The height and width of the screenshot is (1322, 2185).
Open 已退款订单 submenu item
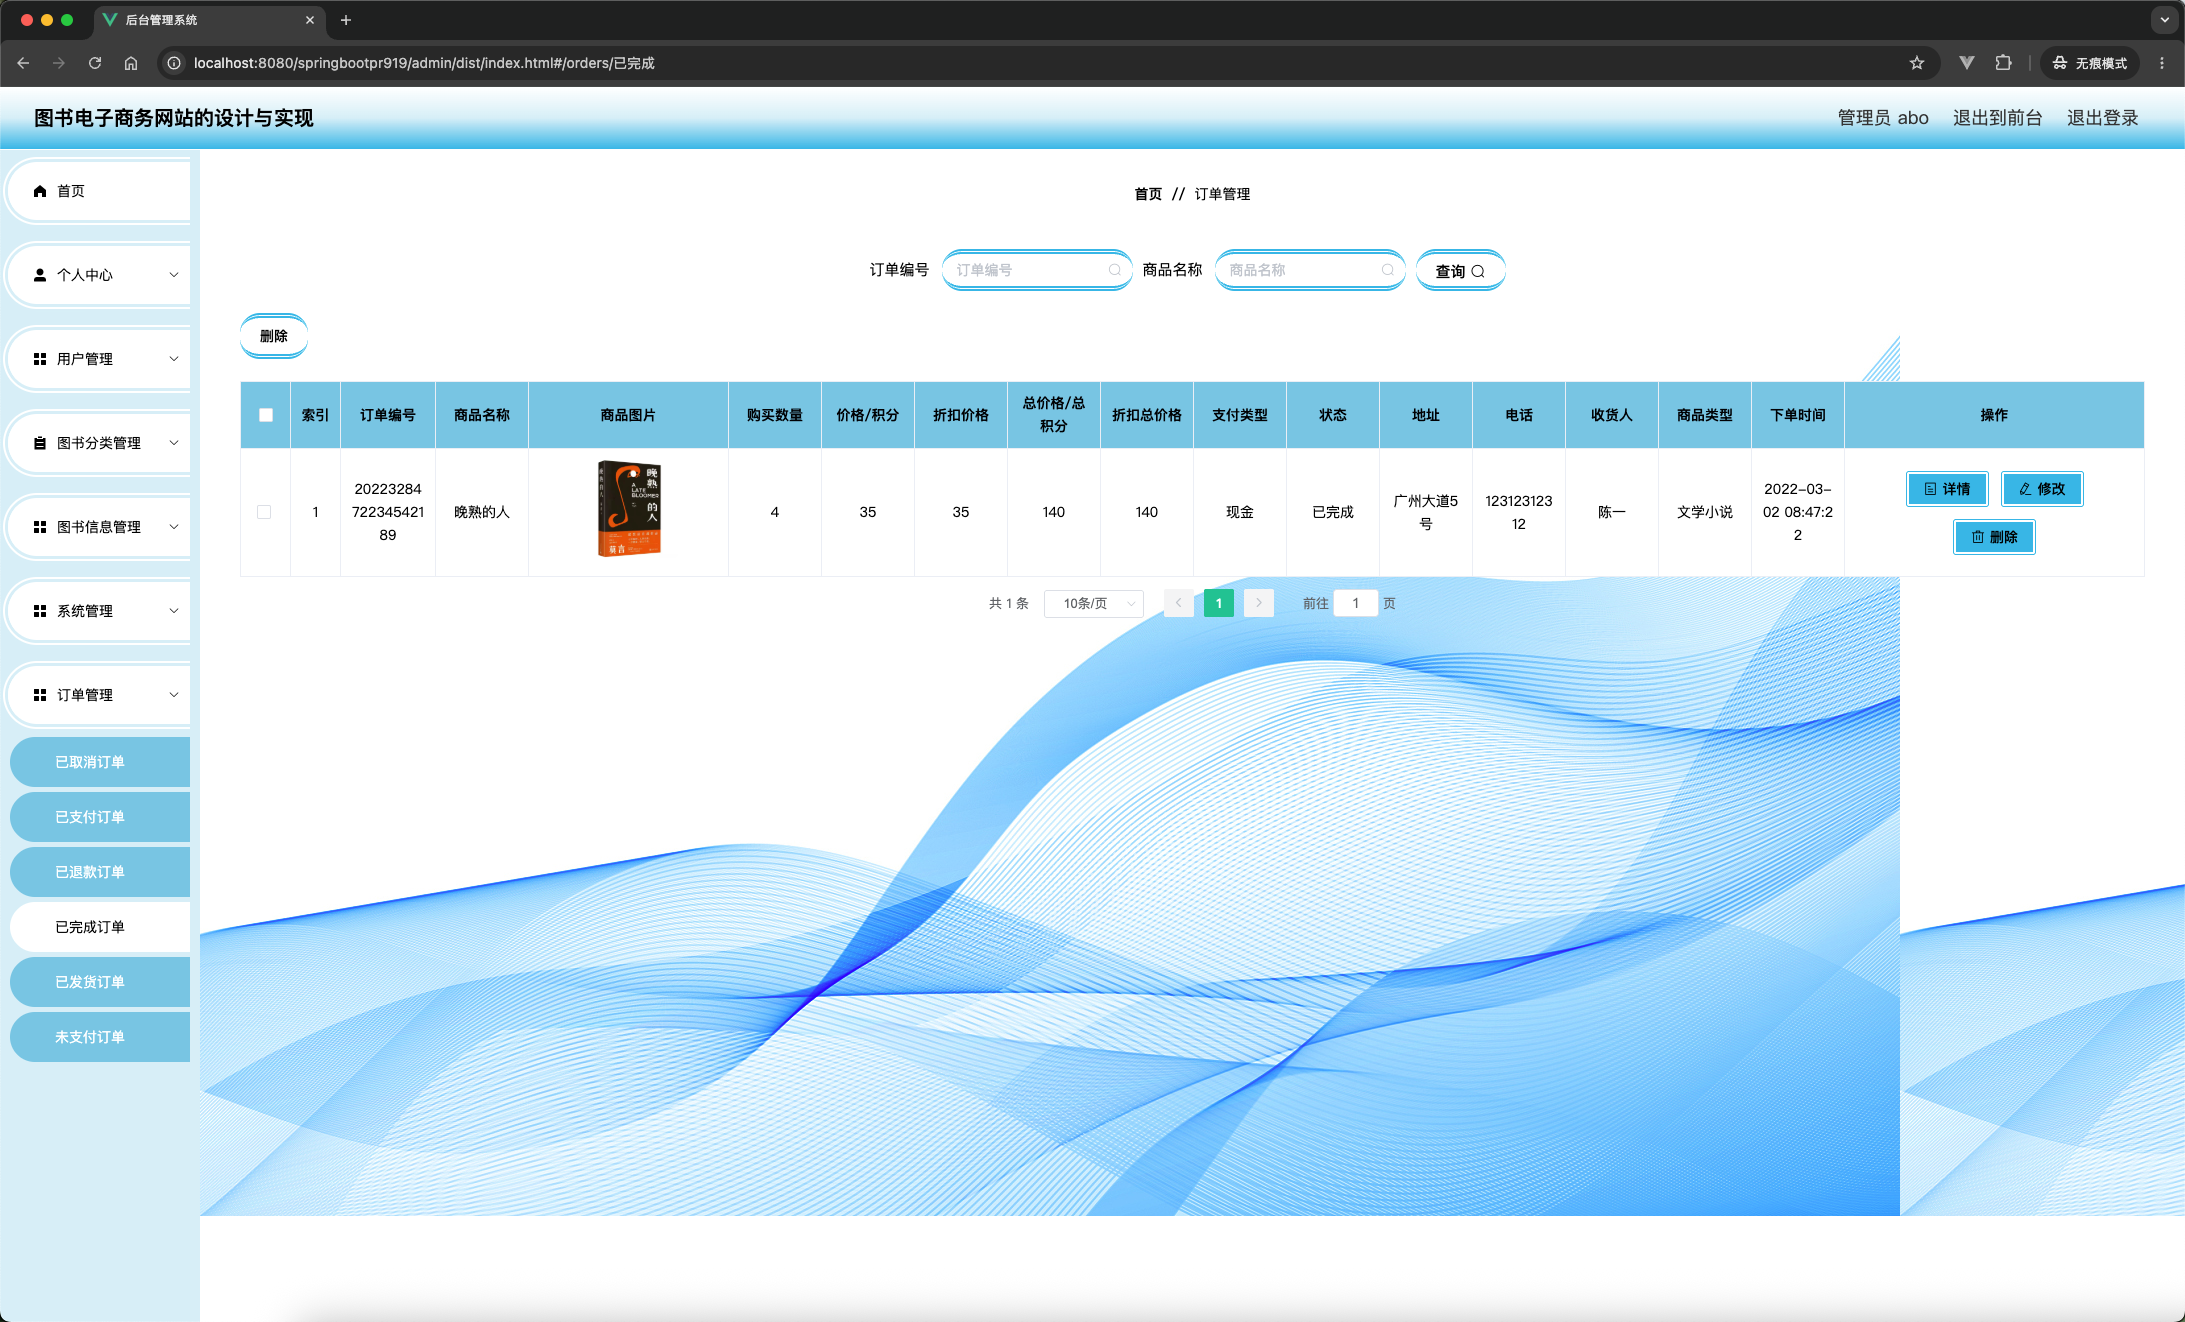coord(100,872)
